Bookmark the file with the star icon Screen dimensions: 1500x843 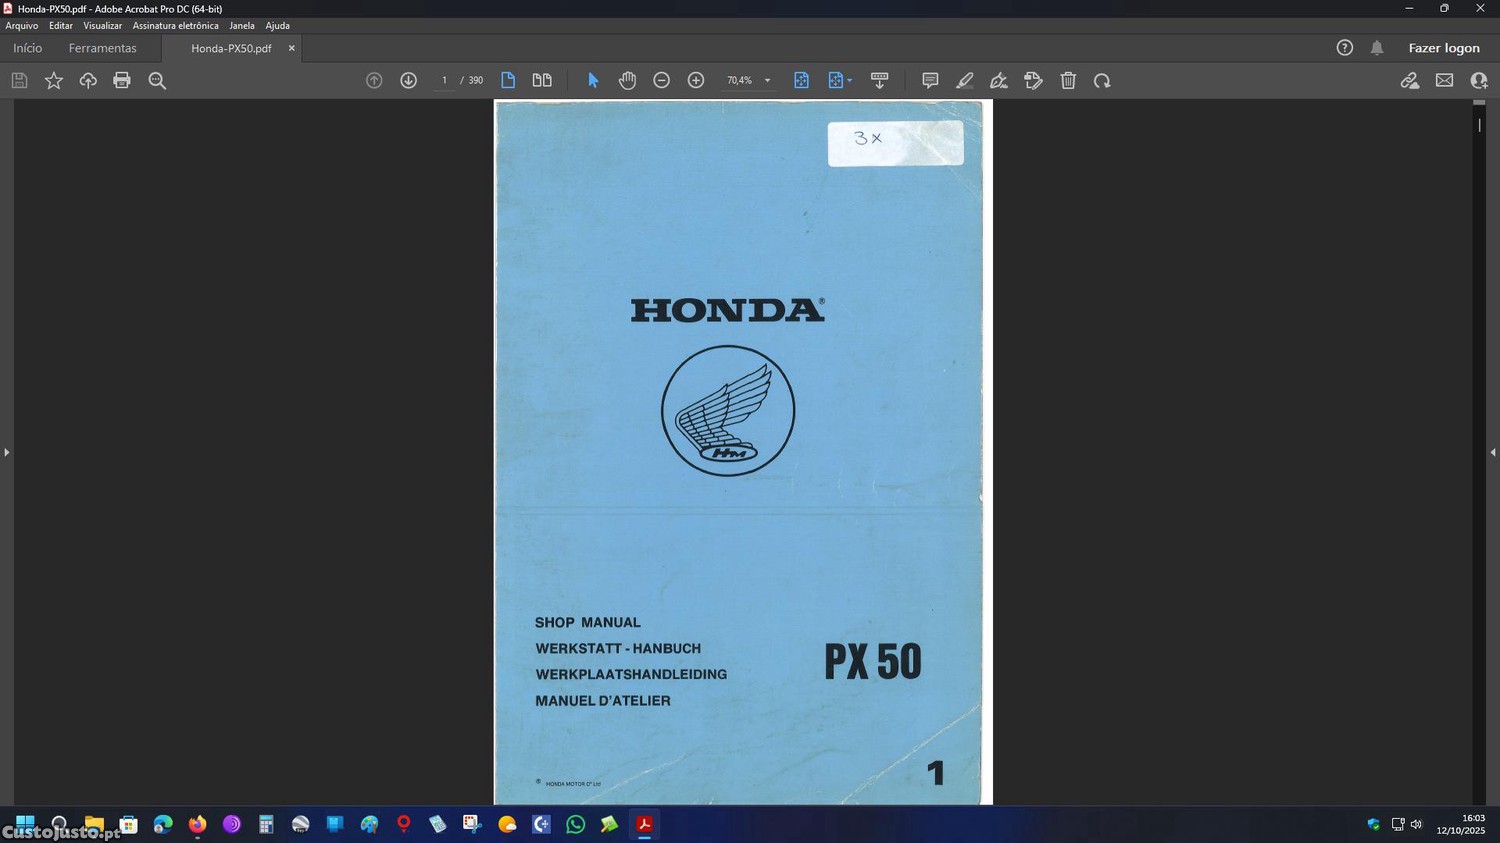click(54, 81)
